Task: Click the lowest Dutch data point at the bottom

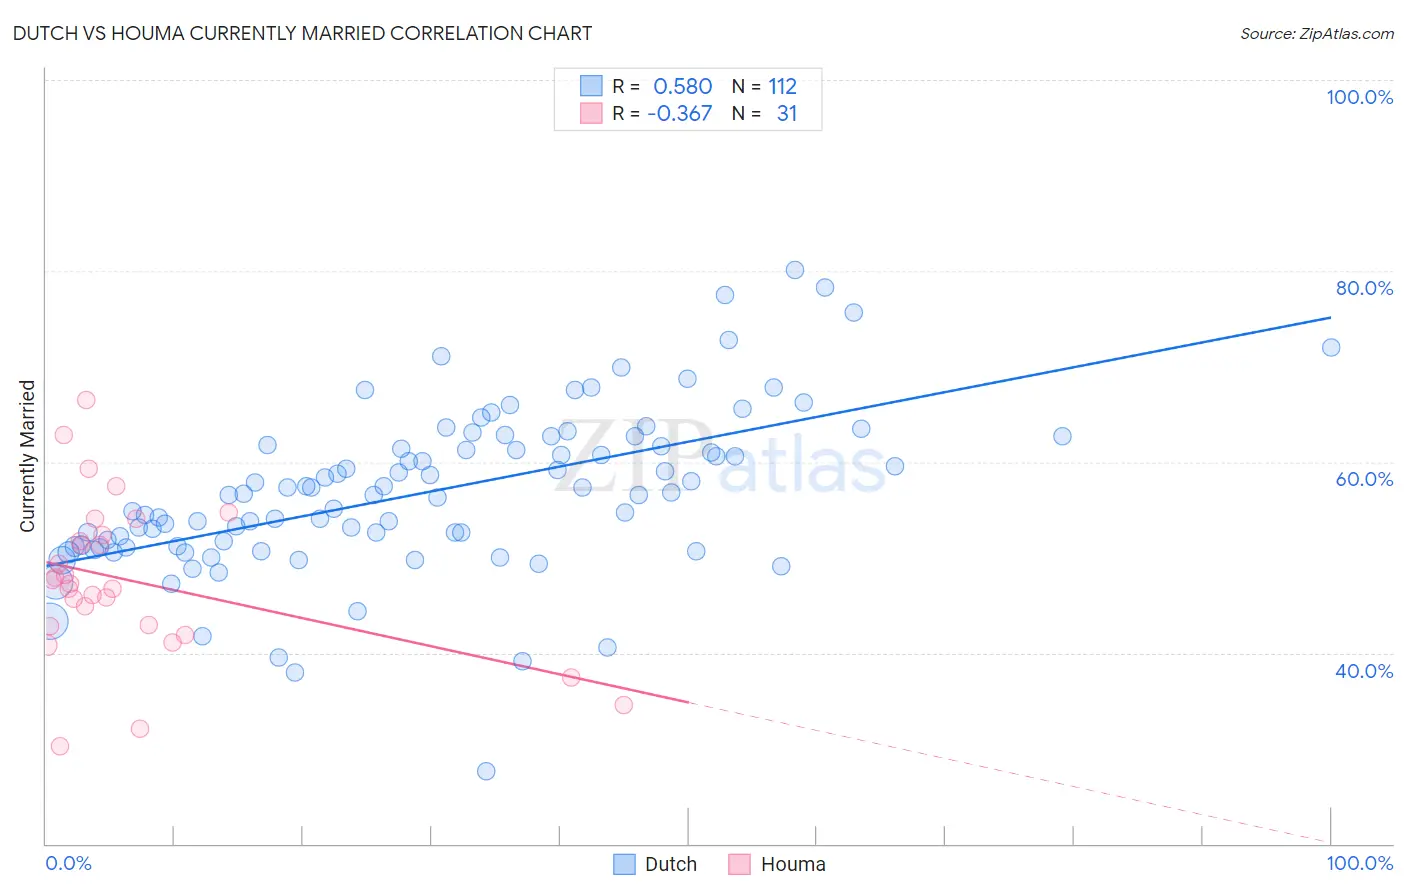Action: tap(486, 771)
